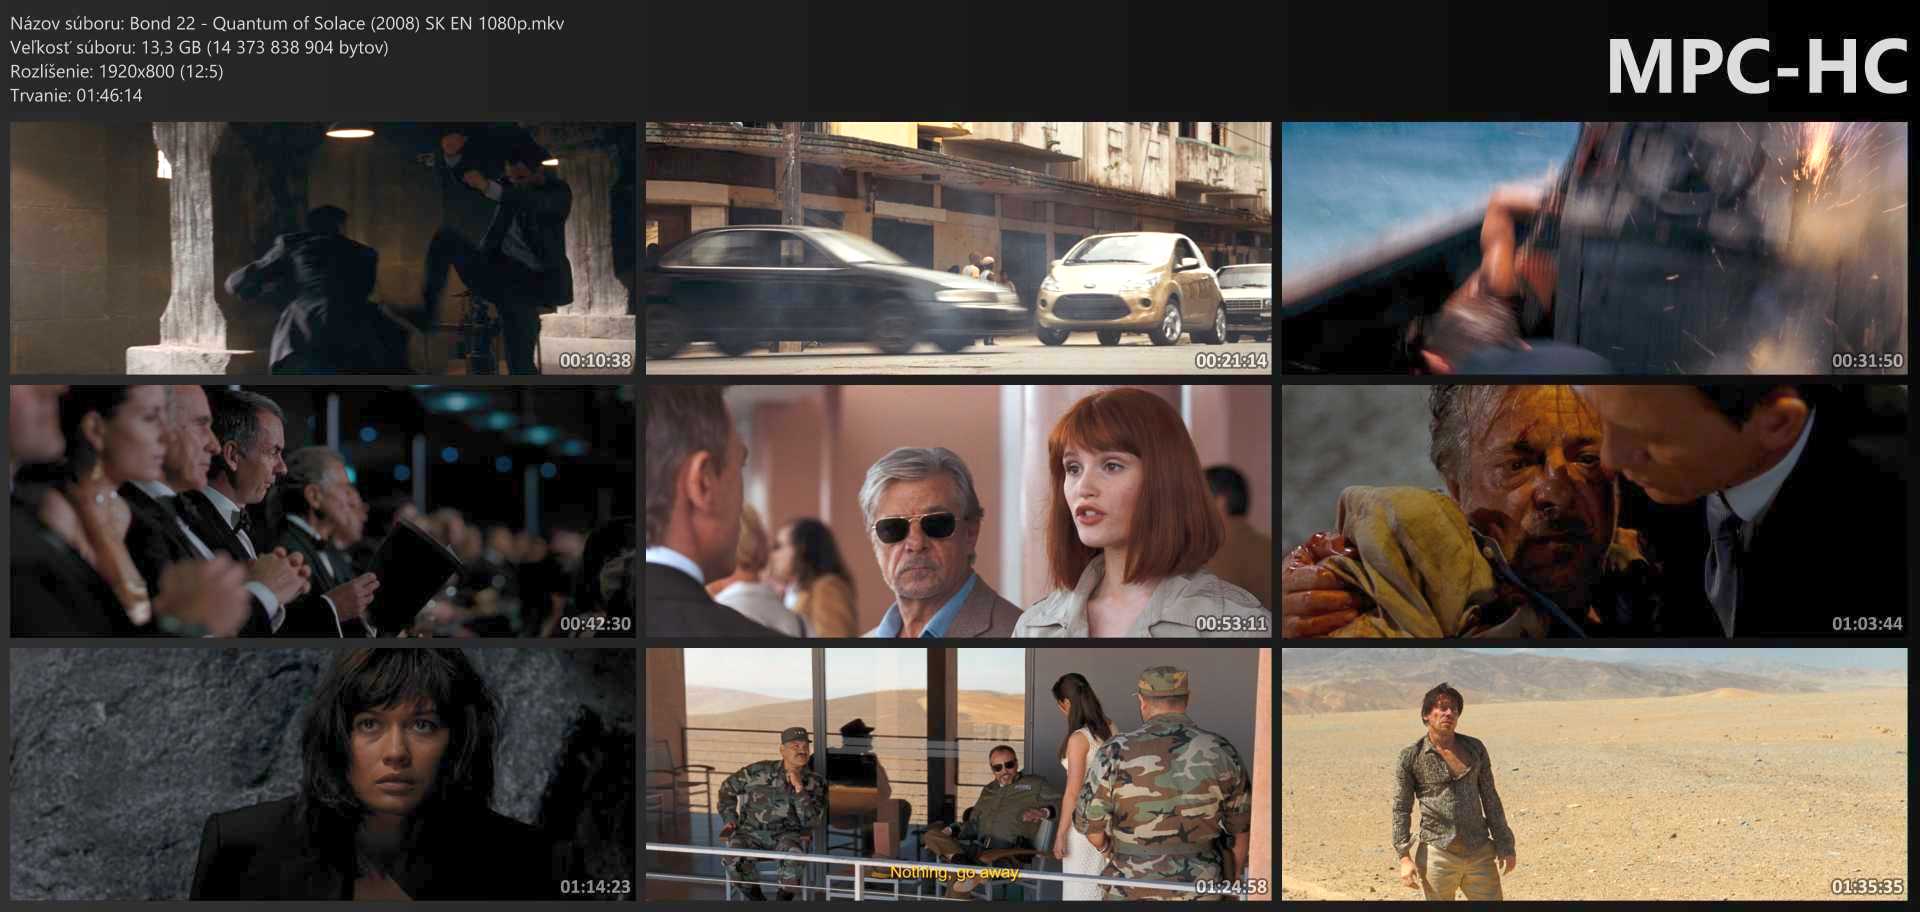
Task: Select the gold Ford car thumbnail
Action: coord(958,248)
